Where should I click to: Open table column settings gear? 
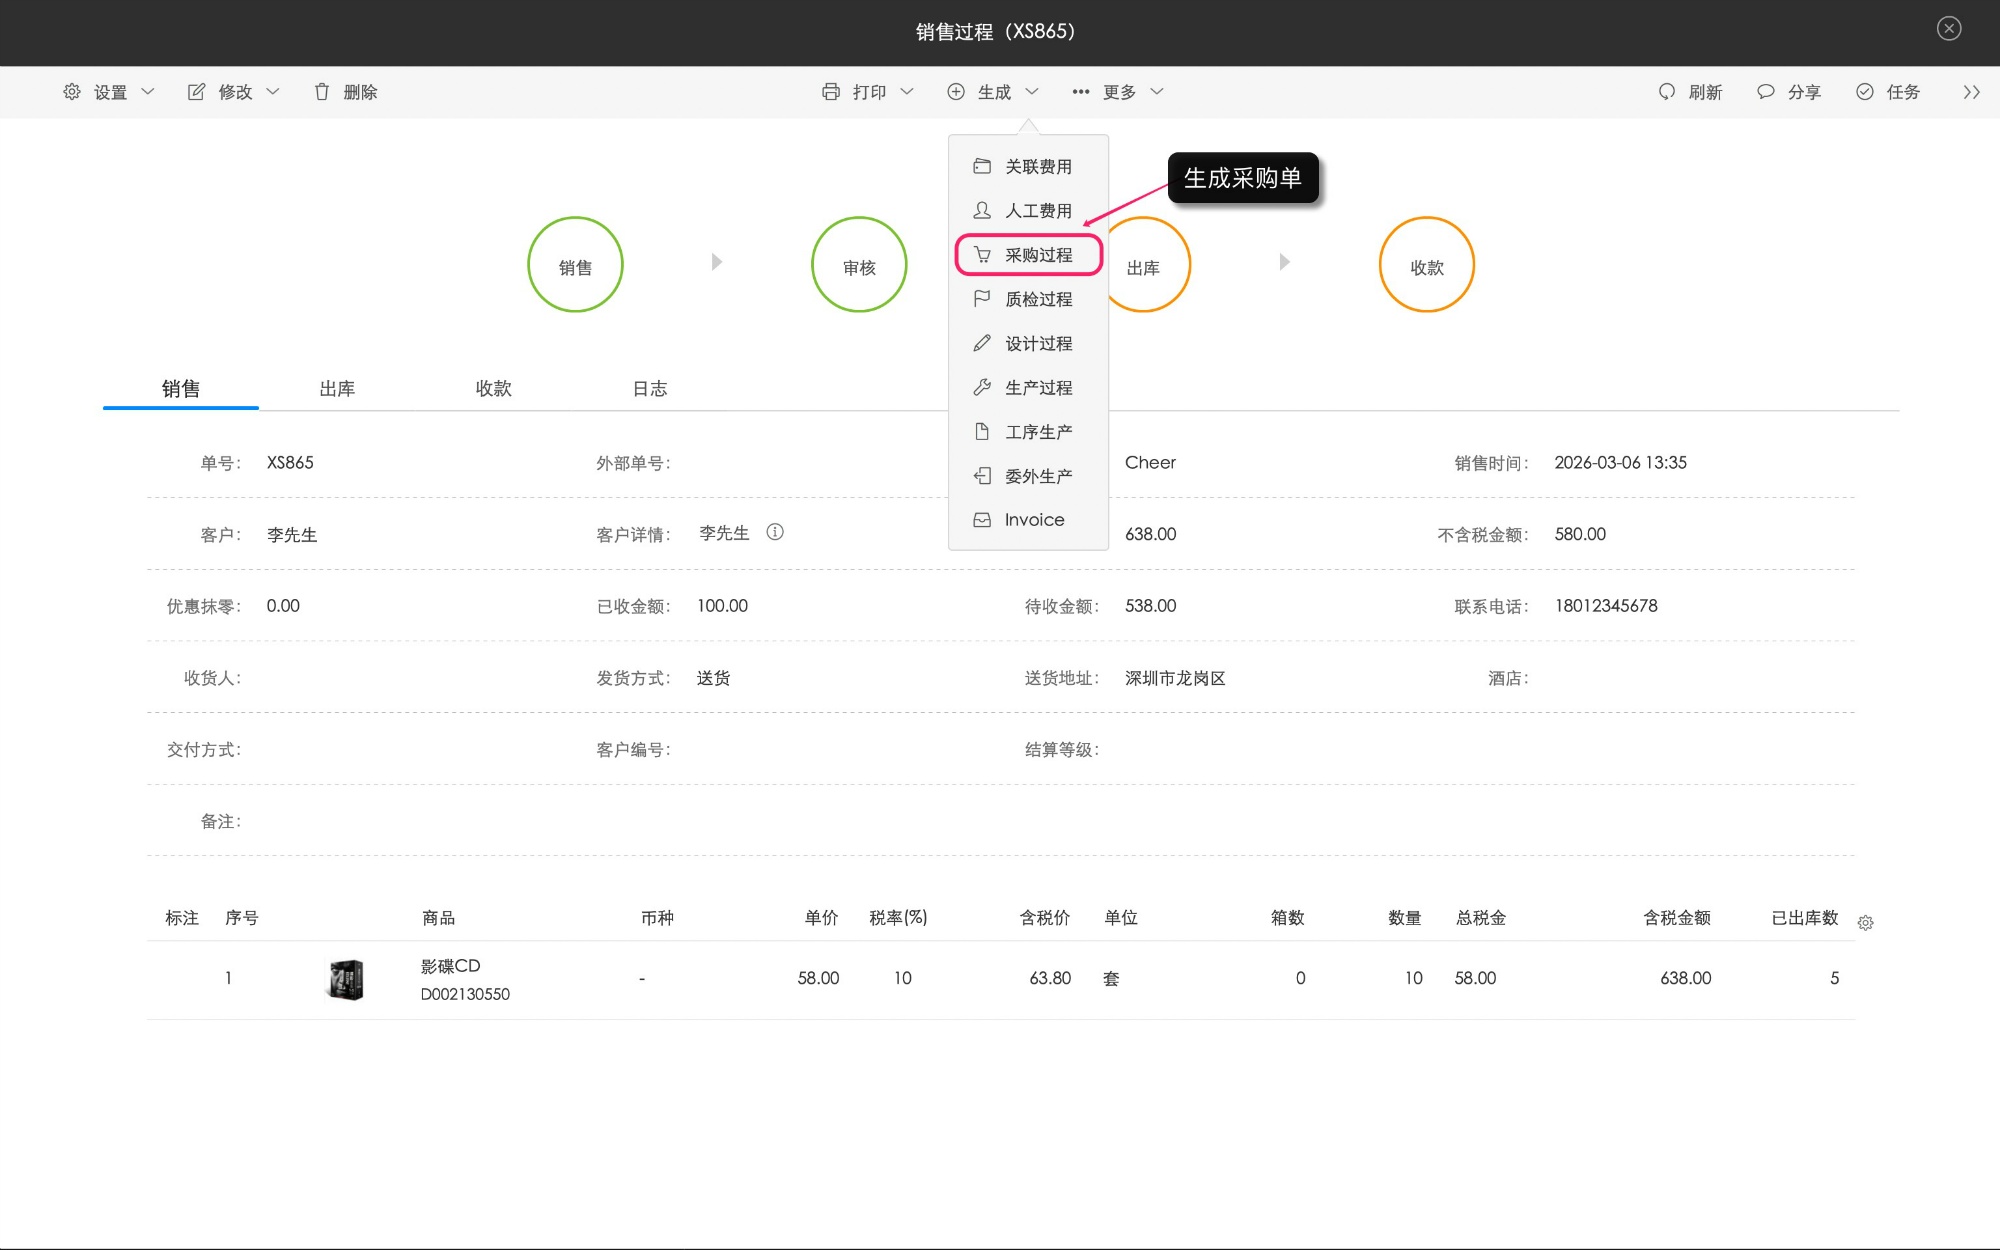(1865, 923)
